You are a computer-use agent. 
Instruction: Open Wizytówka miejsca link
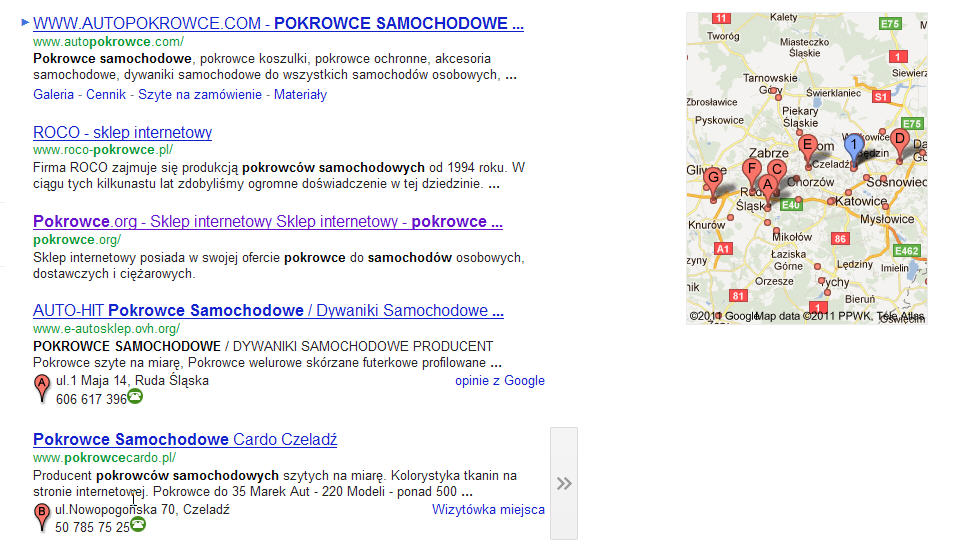point(488,509)
